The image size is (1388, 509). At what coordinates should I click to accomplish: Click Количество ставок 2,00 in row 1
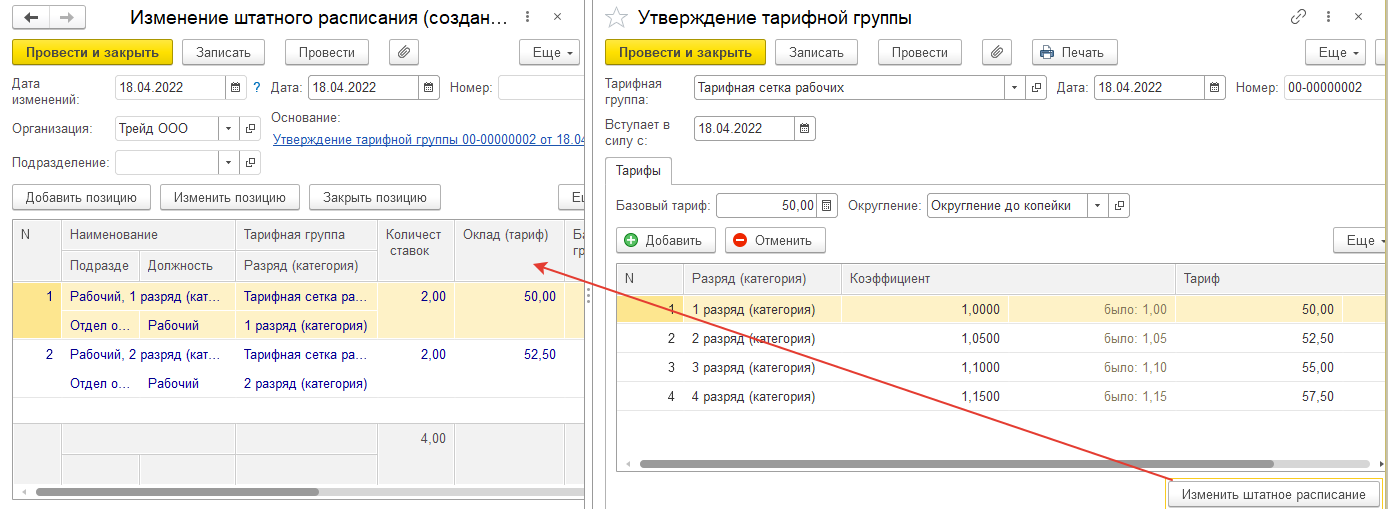416,296
